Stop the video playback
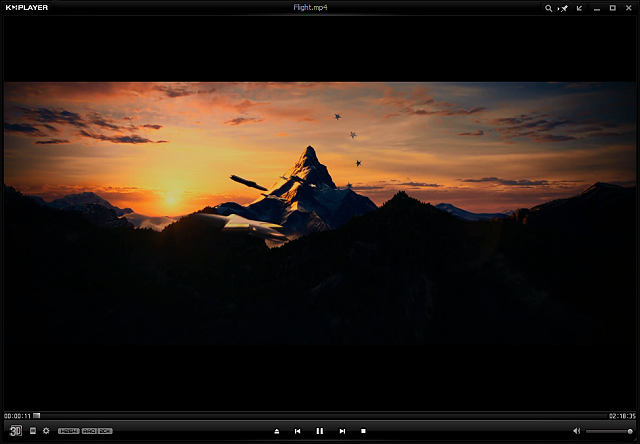Viewport: 640px width, 444px height. (x=363, y=431)
